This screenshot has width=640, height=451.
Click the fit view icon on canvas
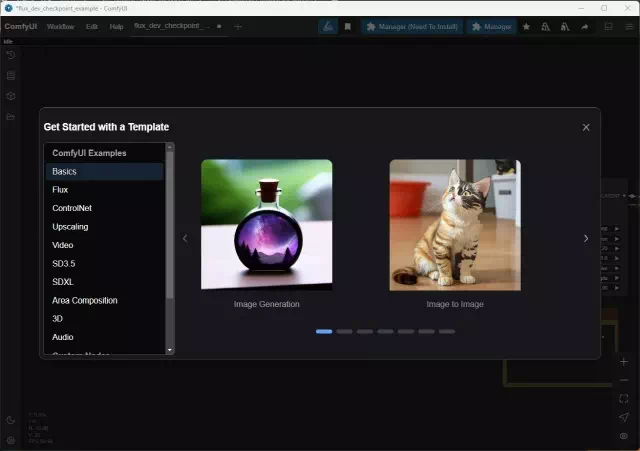click(623, 398)
